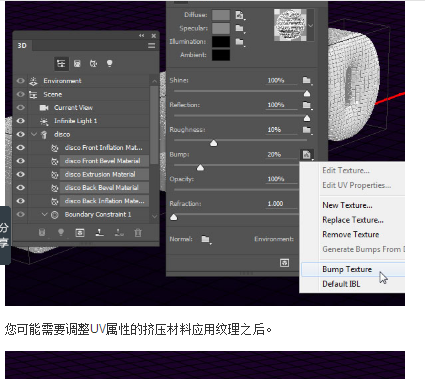Viewport: 425px width, 379px height.
Task: Select the whole scene filter icon in 3D panel
Action: tap(61, 63)
